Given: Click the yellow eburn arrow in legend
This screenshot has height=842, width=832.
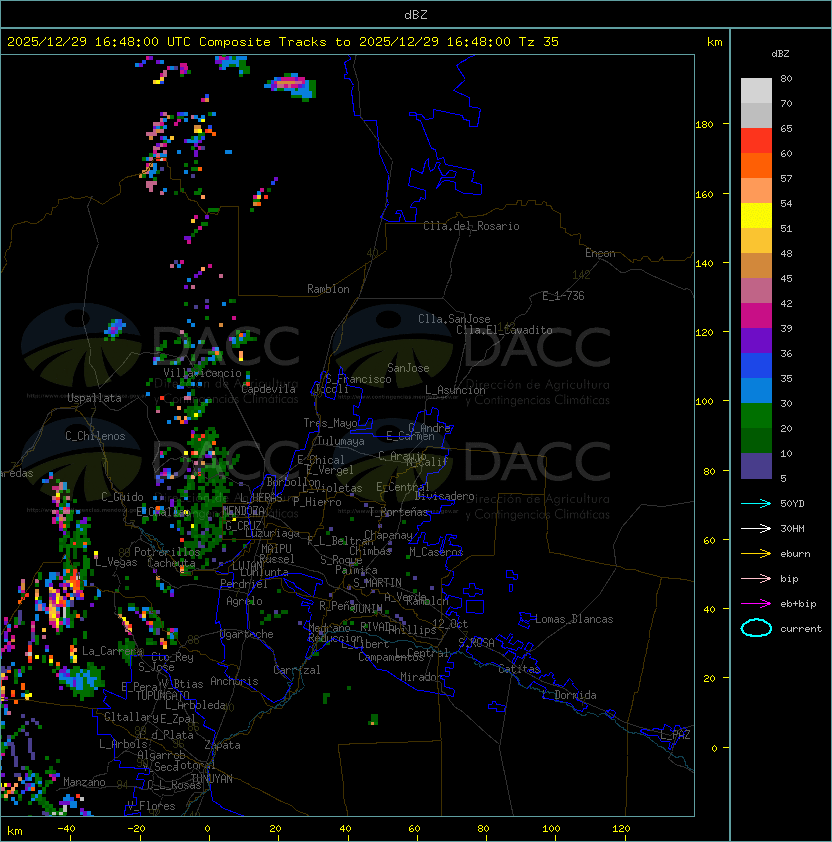Looking at the screenshot, I should point(756,554).
